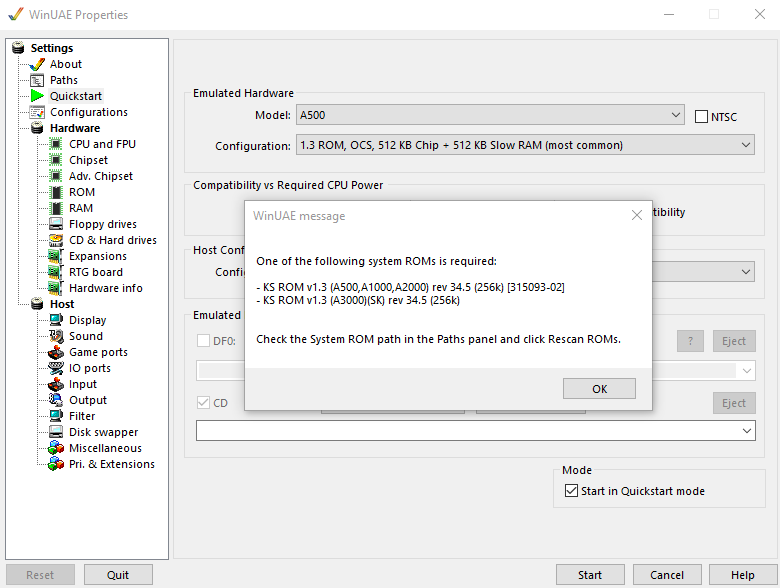Click the Configurations list icon

37,112
